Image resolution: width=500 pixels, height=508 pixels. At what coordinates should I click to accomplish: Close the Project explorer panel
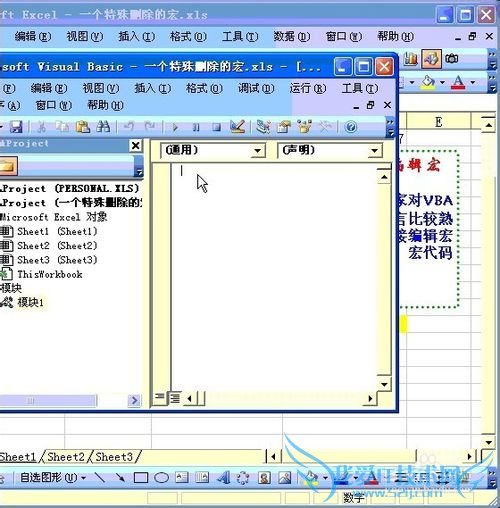[136, 145]
